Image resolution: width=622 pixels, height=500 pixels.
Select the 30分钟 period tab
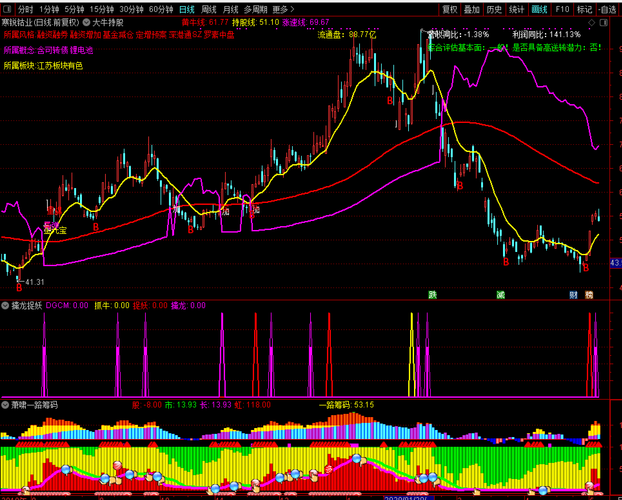[x=131, y=9]
